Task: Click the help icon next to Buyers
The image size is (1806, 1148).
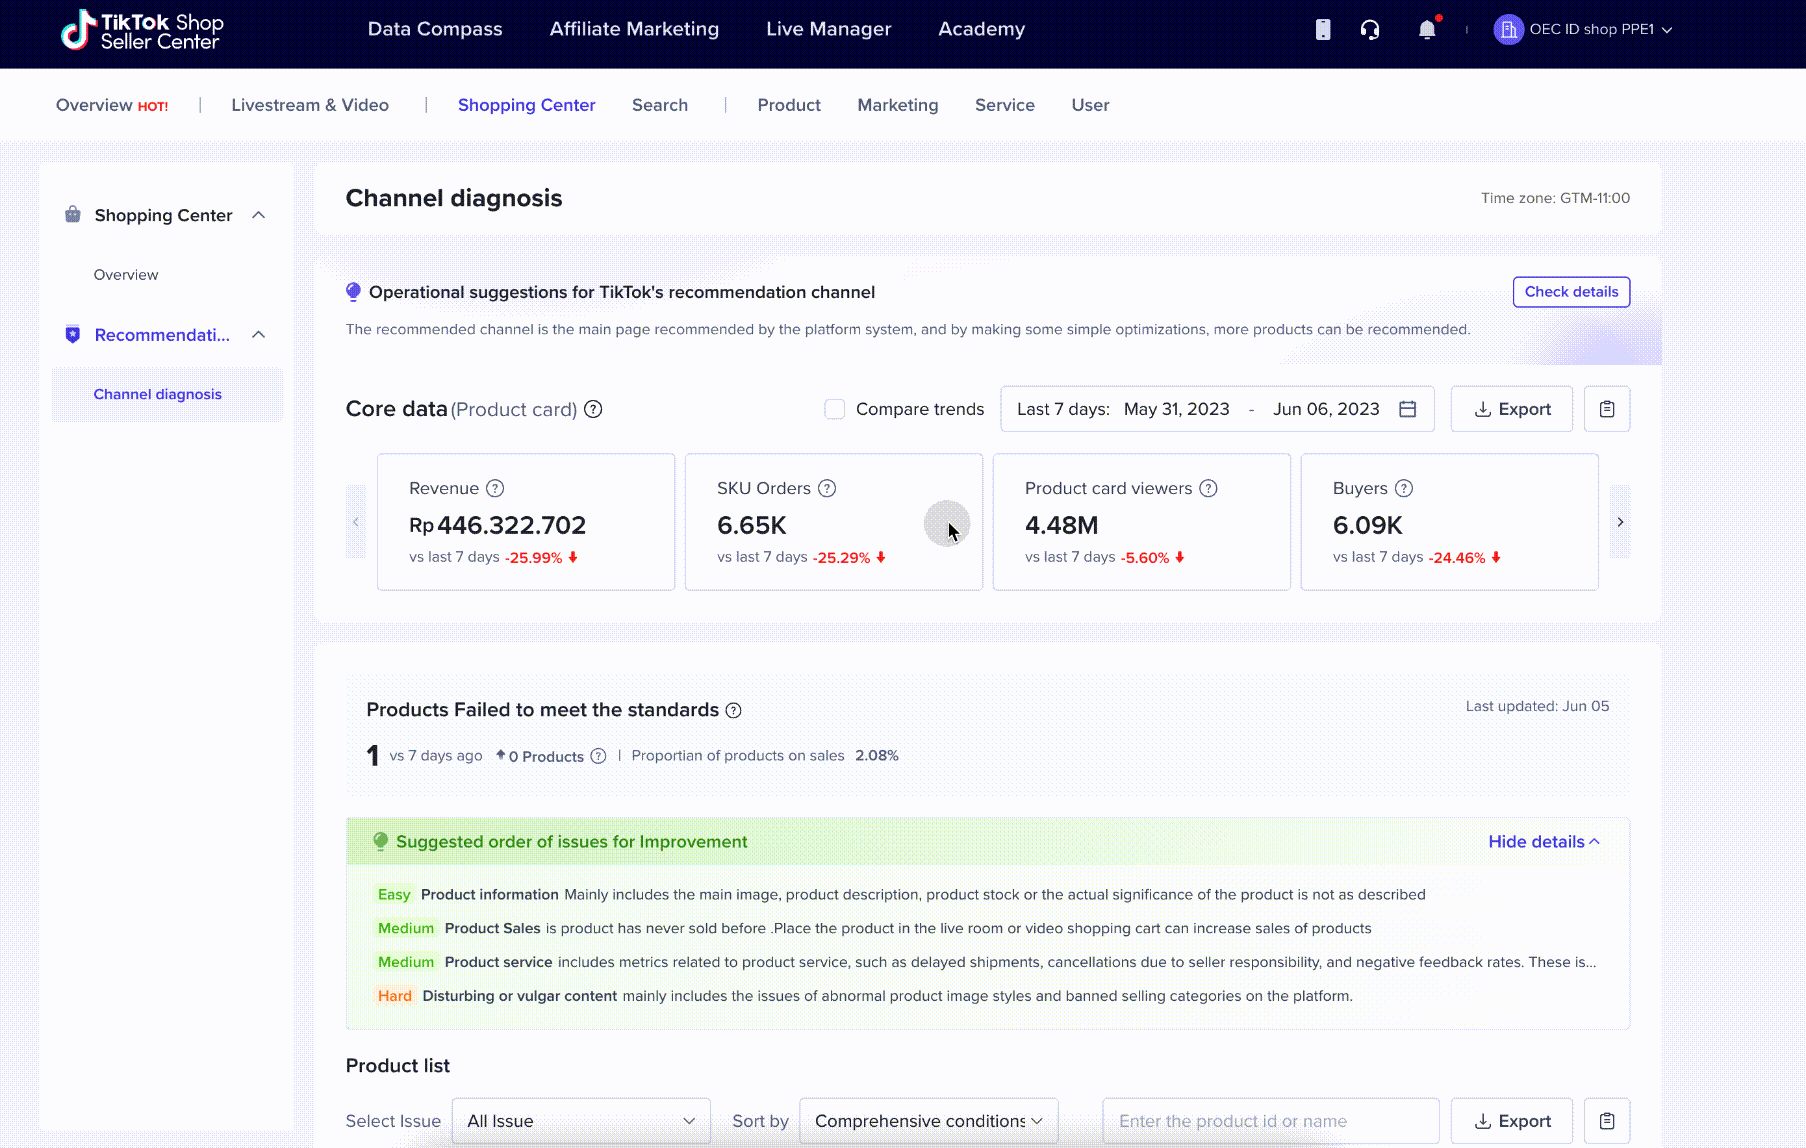Action: click(x=1404, y=488)
